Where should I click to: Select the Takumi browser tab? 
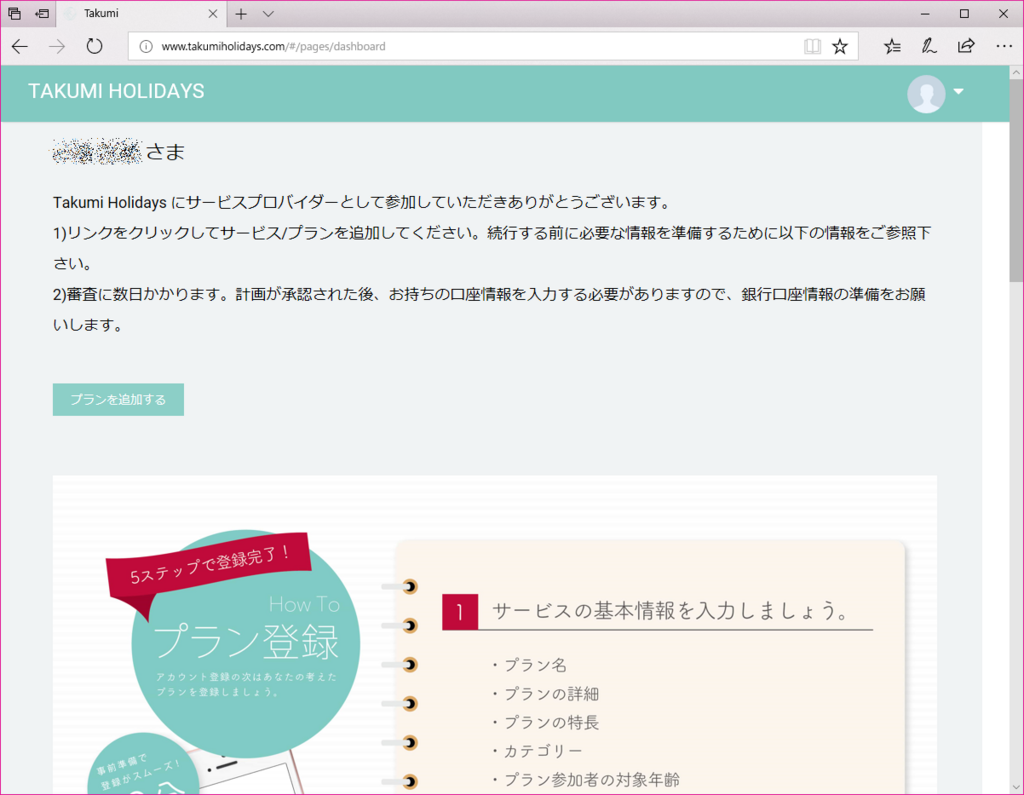(142, 14)
